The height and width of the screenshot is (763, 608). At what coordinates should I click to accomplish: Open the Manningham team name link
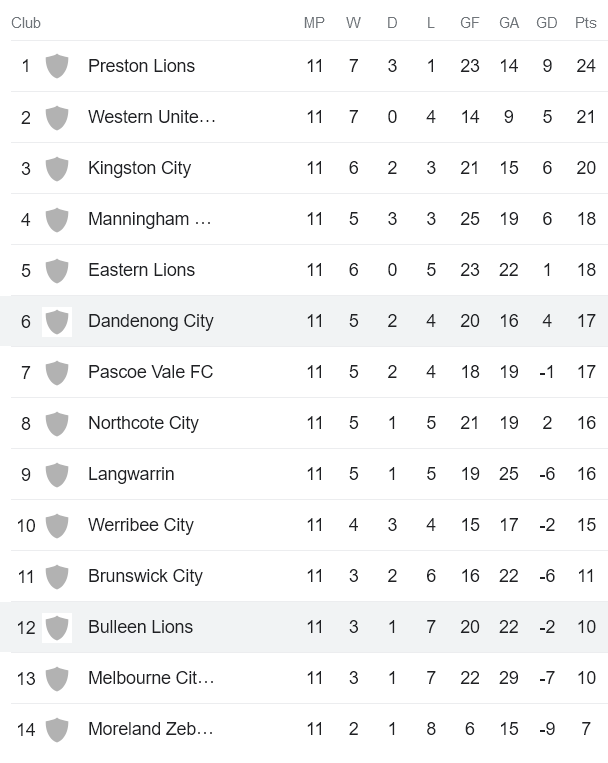coord(150,219)
